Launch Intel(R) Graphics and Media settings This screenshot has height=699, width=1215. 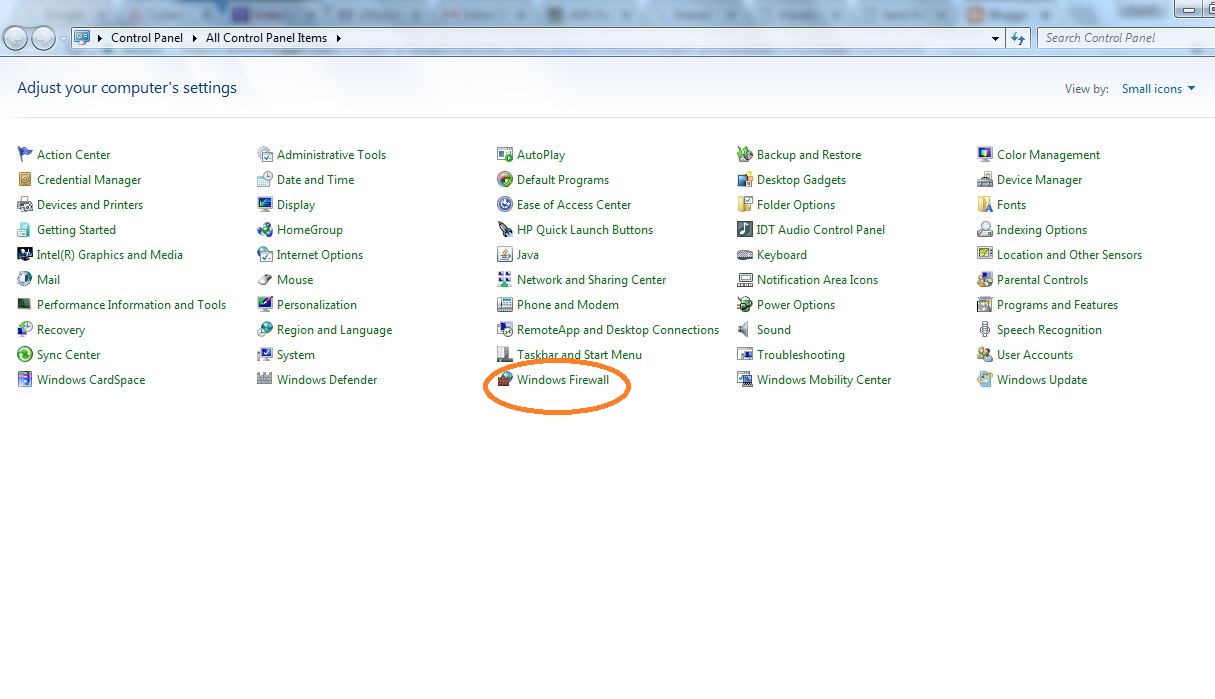point(110,254)
